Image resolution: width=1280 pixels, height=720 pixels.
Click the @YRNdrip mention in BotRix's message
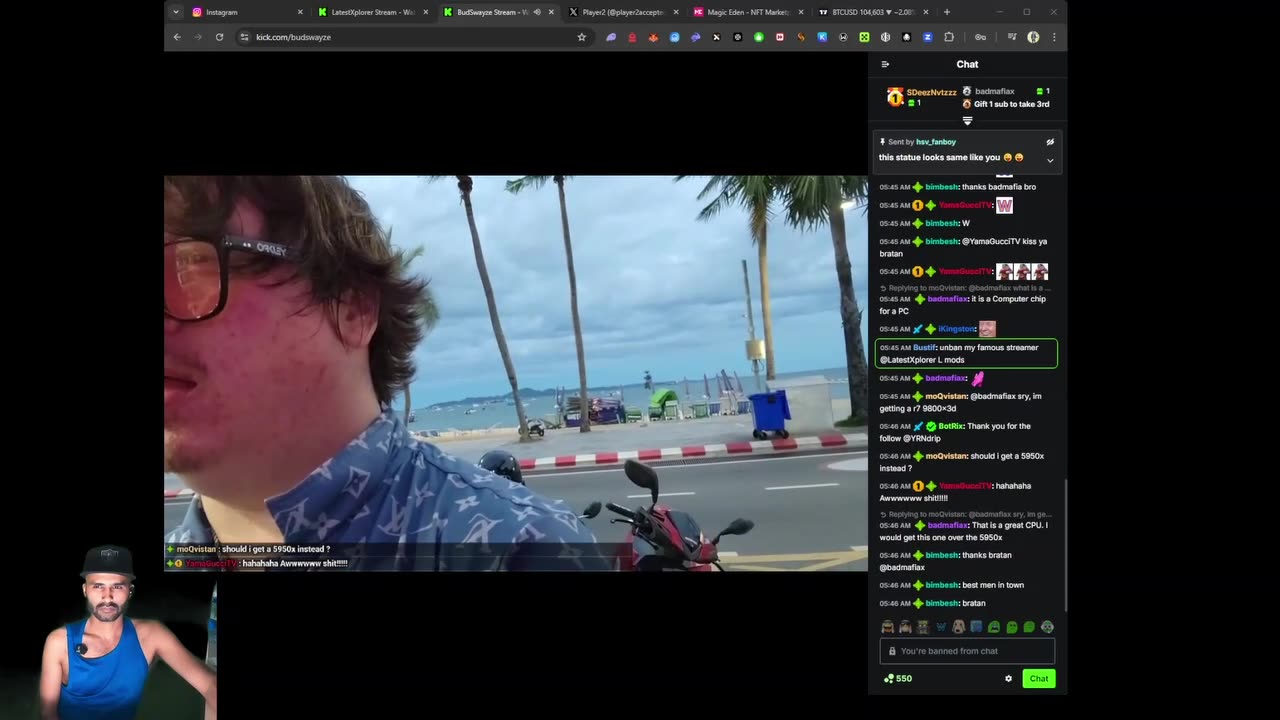922,438
